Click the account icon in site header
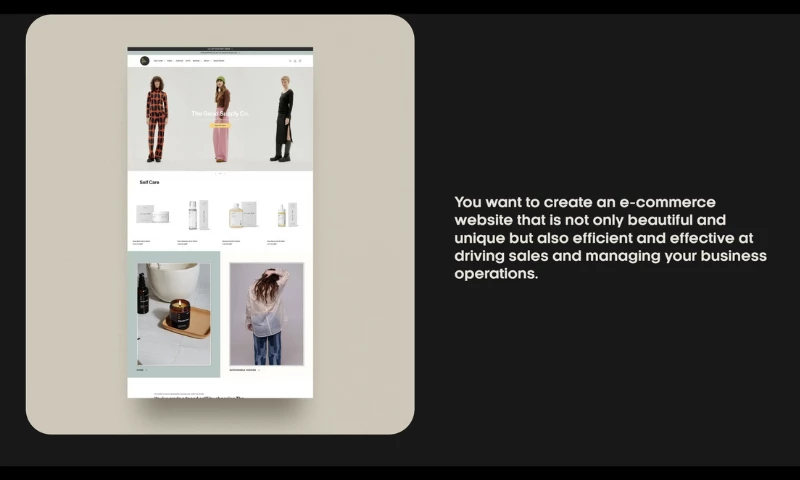This screenshot has height=480, width=800. (294, 61)
